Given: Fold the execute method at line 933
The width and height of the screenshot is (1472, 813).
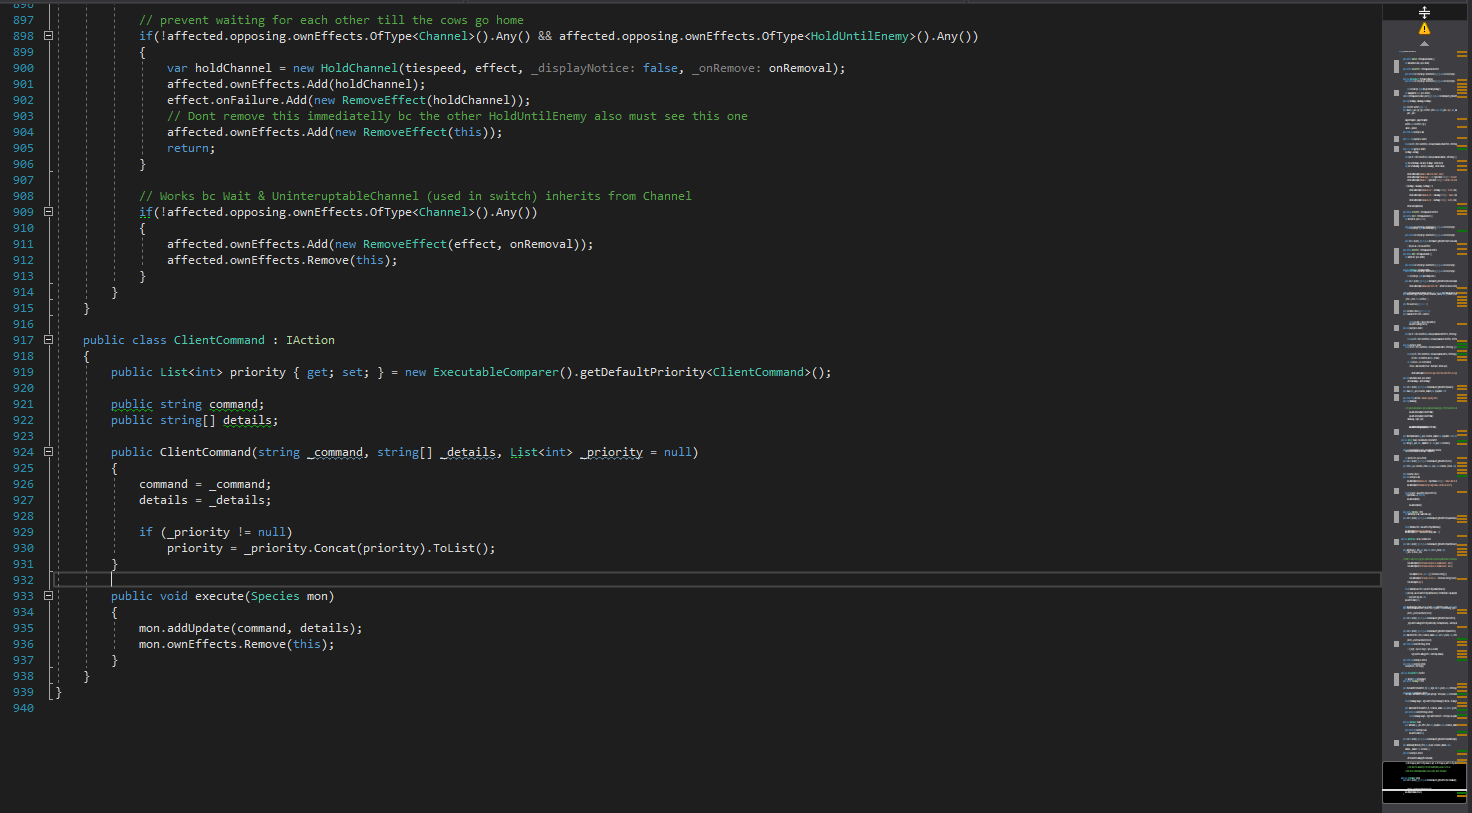Looking at the screenshot, I should [x=48, y=596].
